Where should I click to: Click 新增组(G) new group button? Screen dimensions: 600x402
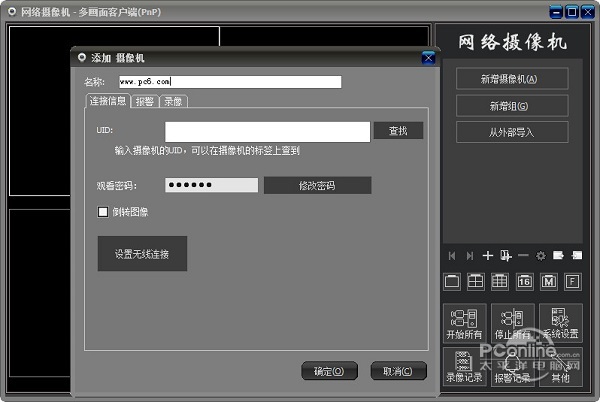coord(512,106)
